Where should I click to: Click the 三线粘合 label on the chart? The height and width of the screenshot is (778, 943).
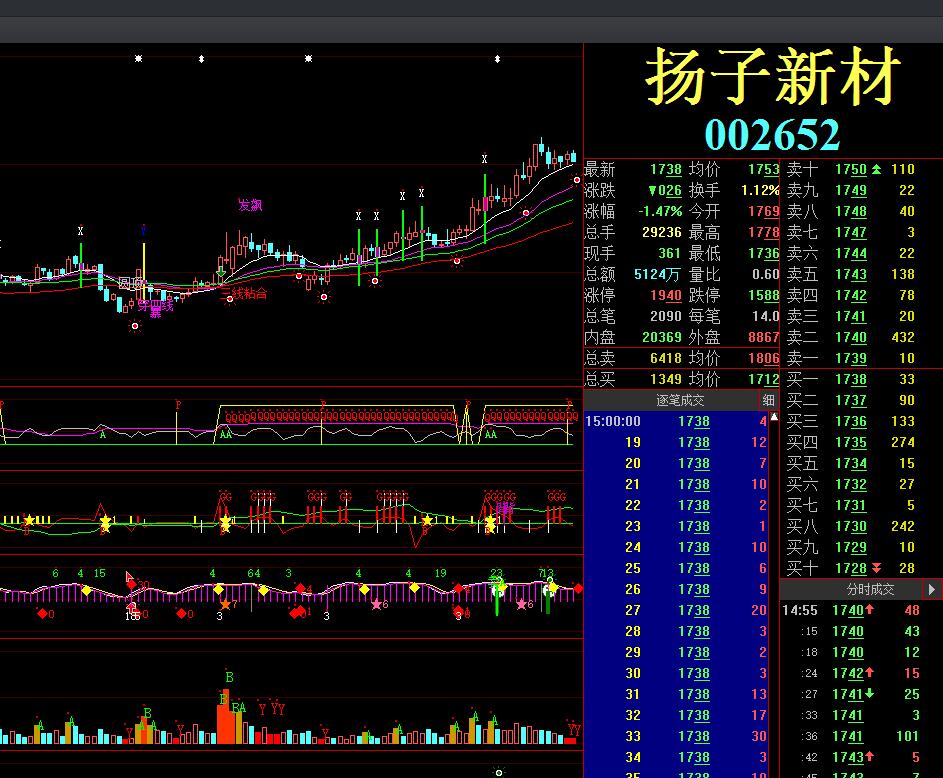244,293
